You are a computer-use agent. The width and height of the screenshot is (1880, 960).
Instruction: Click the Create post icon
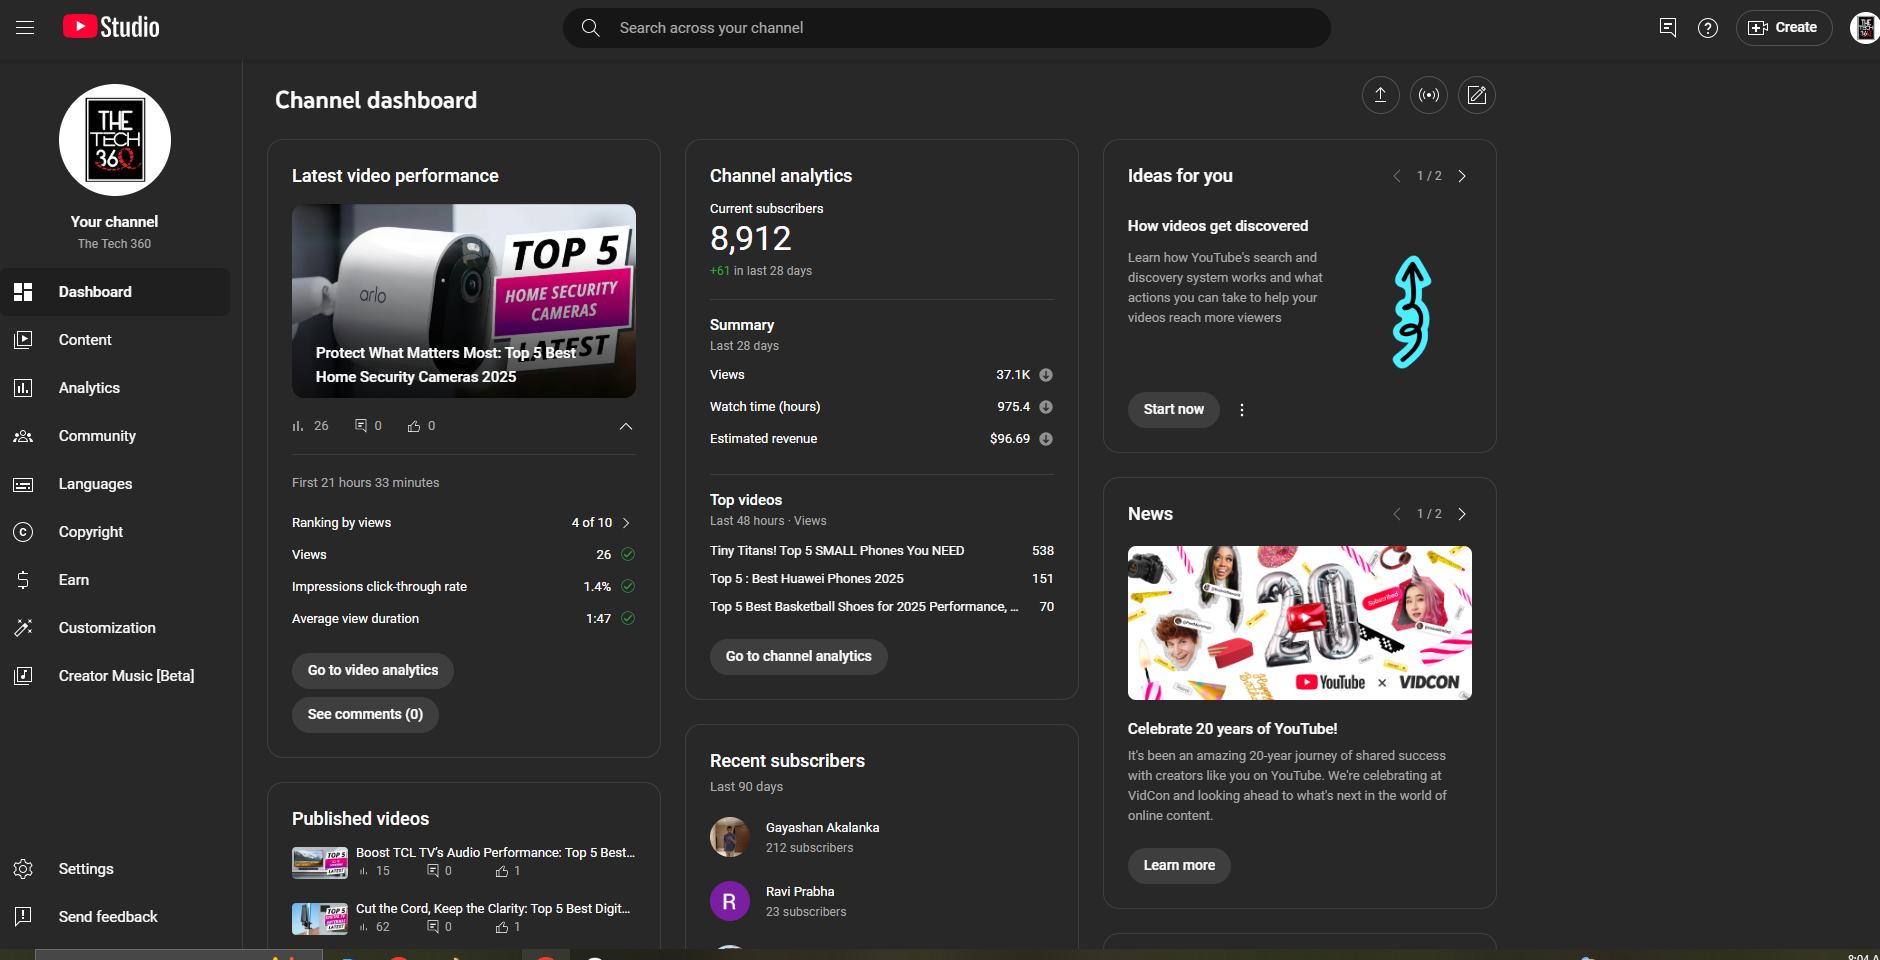point(1477,95)
